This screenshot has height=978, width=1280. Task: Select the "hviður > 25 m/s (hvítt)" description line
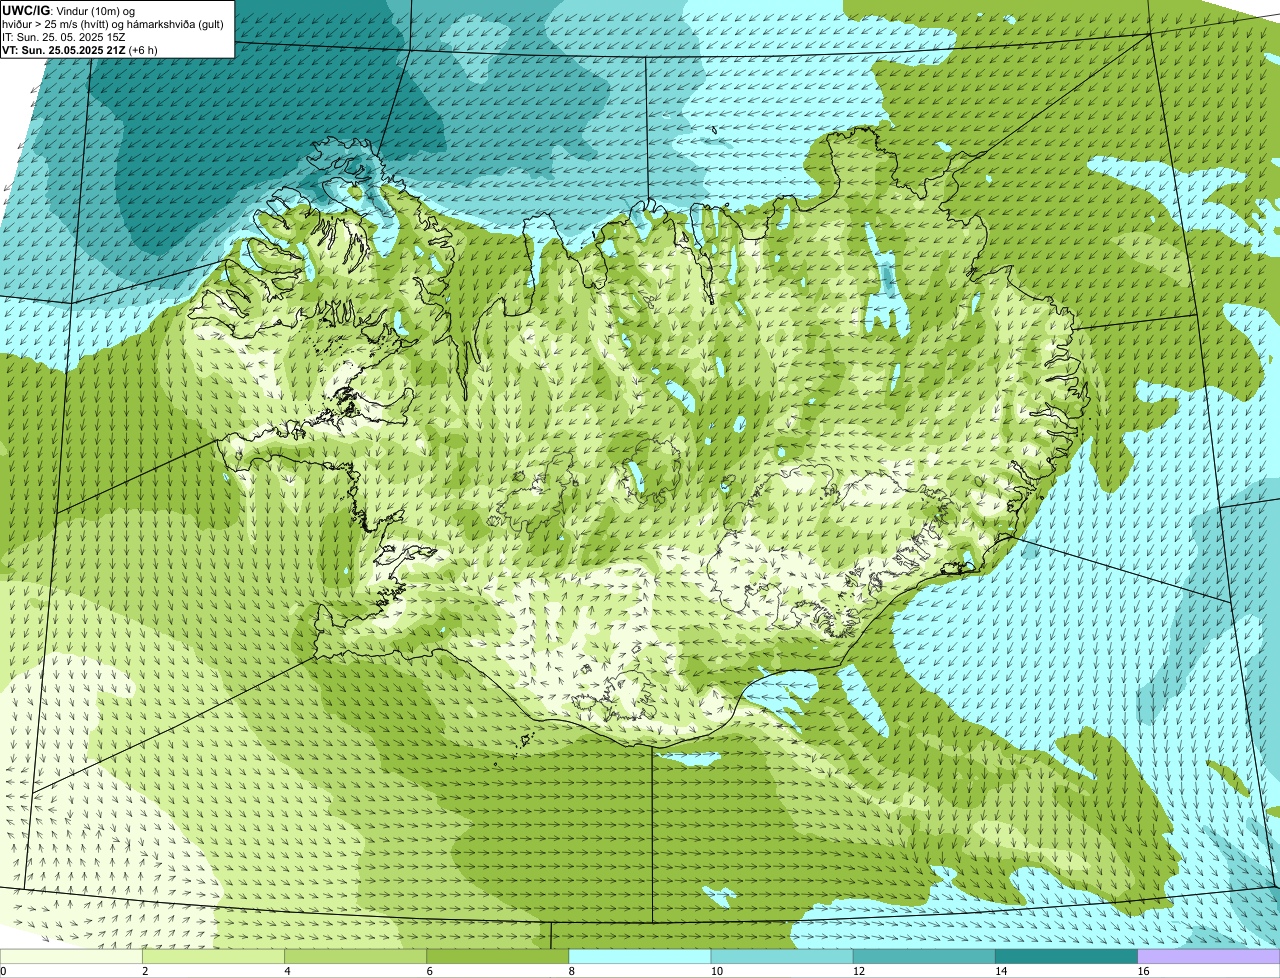[113, 23]
